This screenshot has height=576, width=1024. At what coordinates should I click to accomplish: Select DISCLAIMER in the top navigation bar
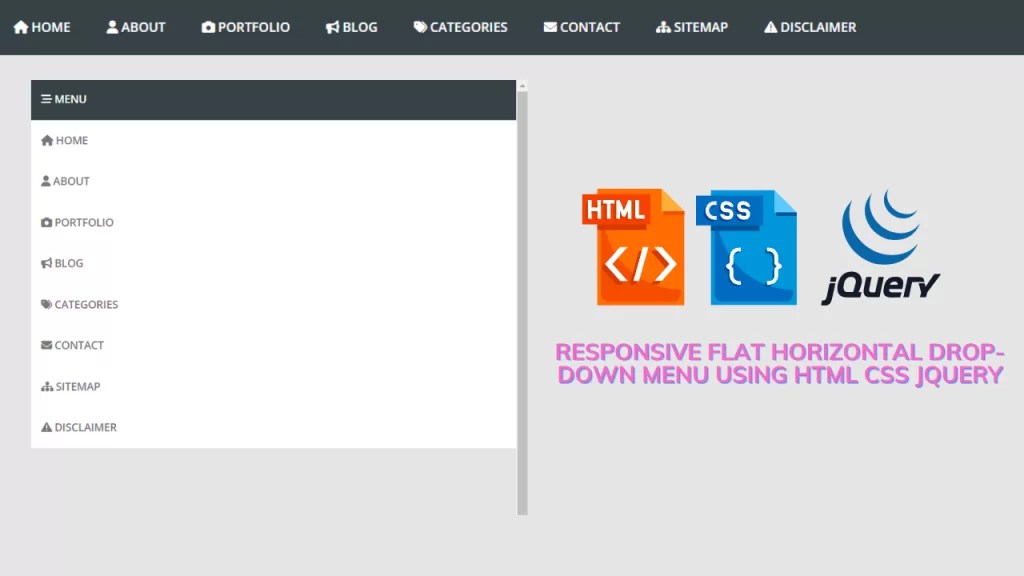tap(810, 27)
